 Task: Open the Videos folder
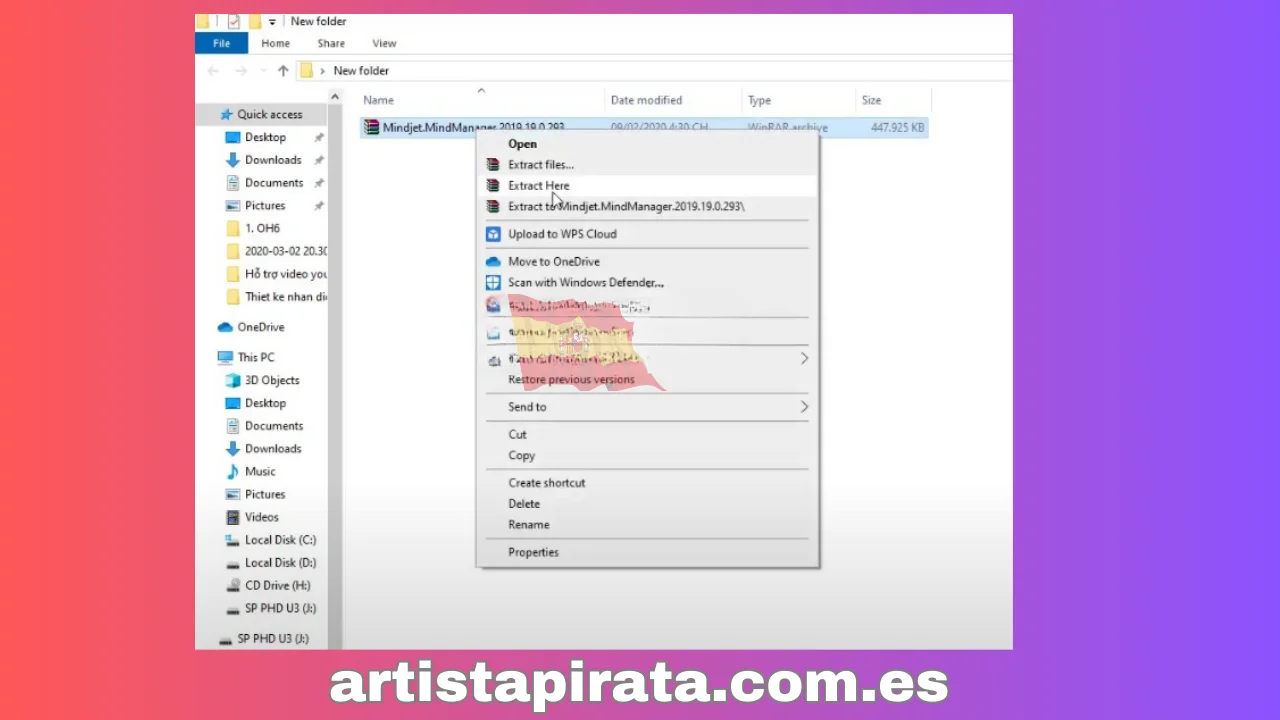pos(262,518)
